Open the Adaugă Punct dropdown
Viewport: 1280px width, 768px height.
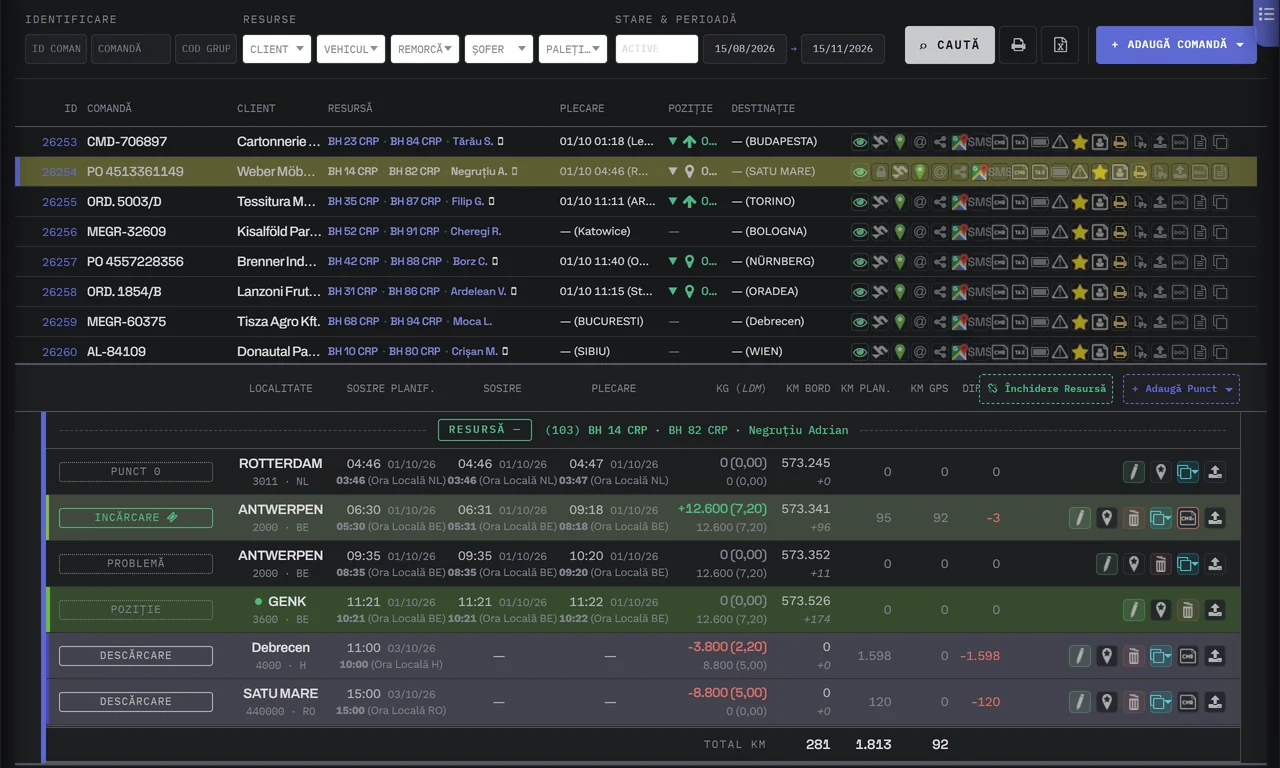(1181, 389)
